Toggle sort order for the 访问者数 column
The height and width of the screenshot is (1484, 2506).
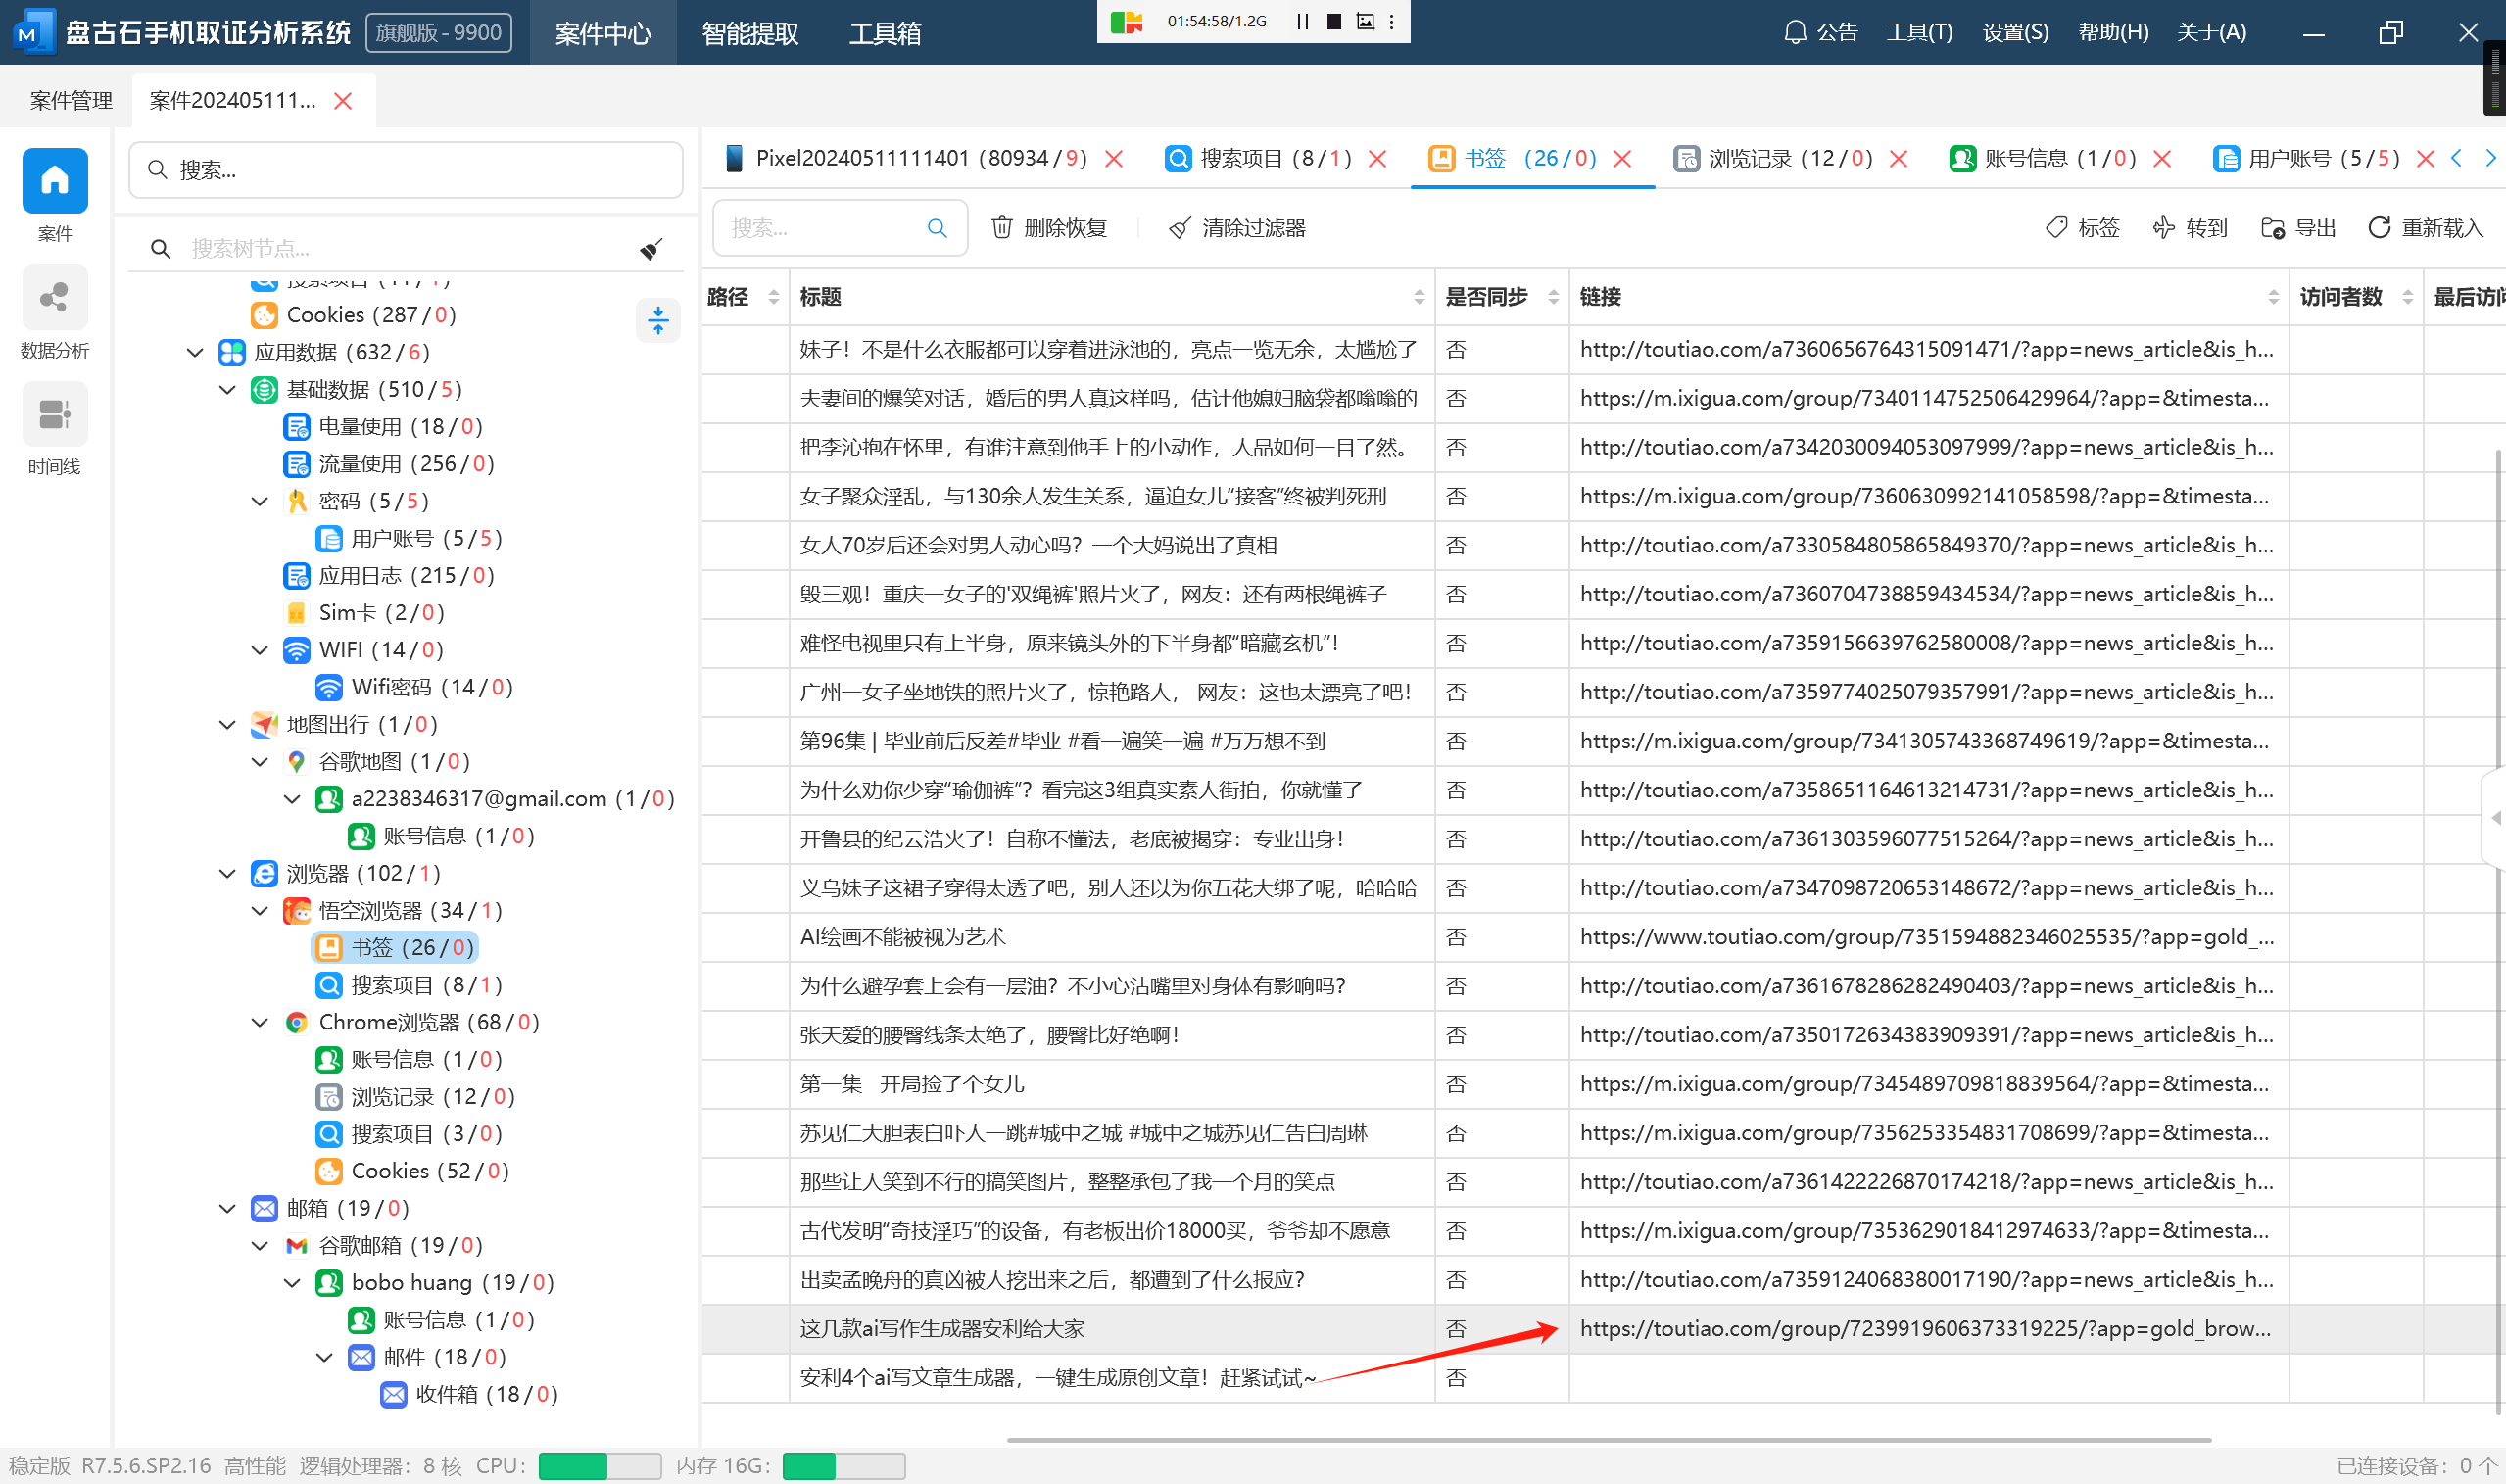click(2407, 297)
